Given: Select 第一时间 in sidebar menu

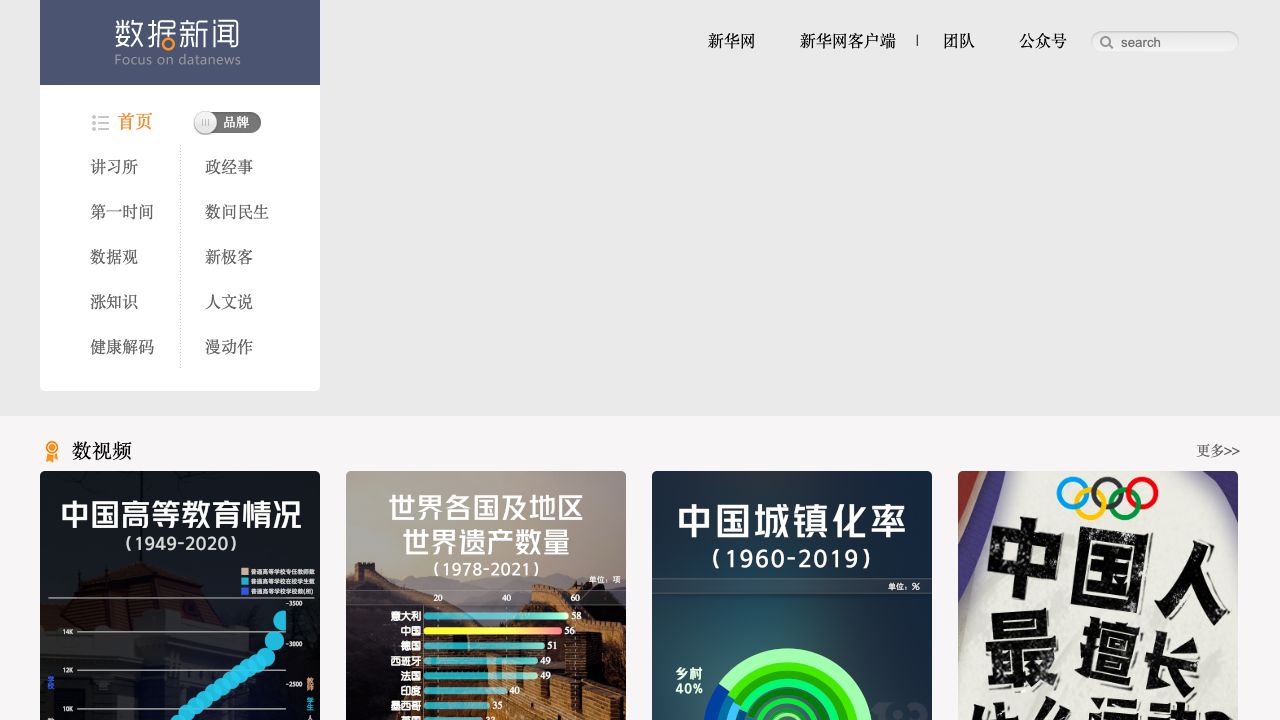Looking at the screenshot, I should click(122, 212).
